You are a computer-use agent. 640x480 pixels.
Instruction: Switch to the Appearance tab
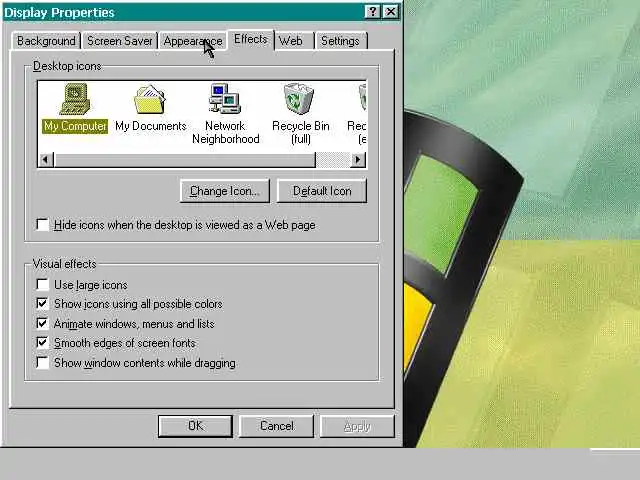[x=193, y=41]
